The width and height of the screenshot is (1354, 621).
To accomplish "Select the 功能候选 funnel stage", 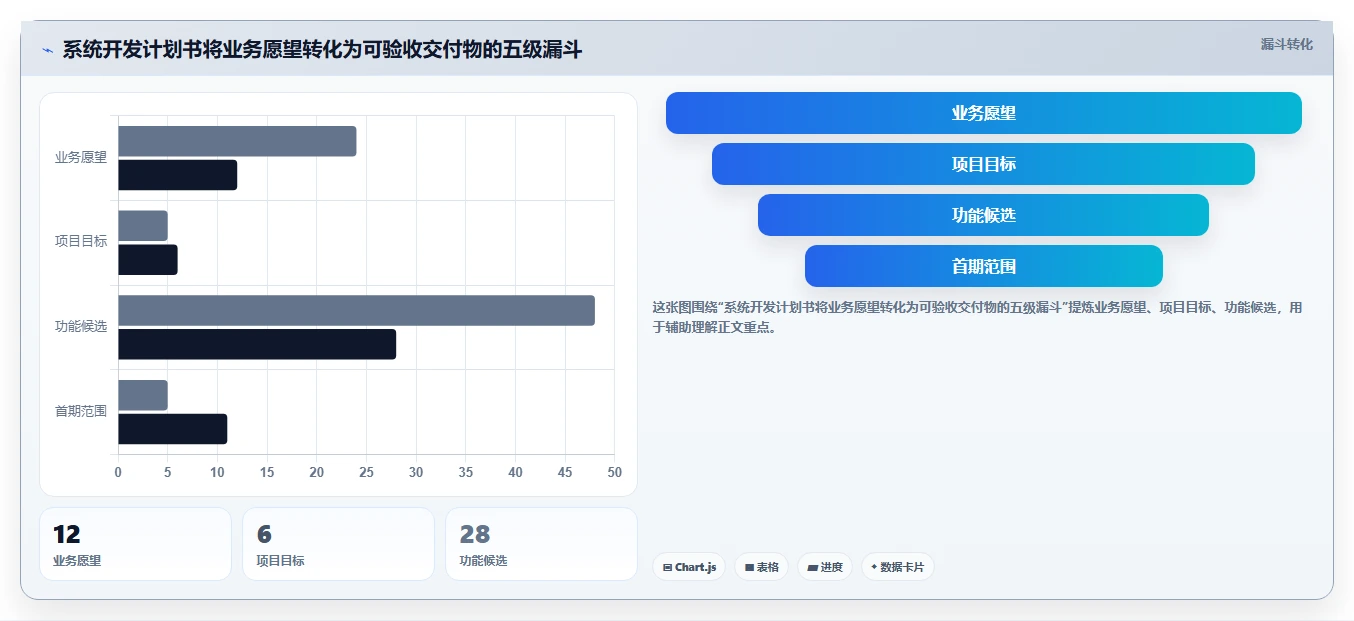I will point(984,215).
